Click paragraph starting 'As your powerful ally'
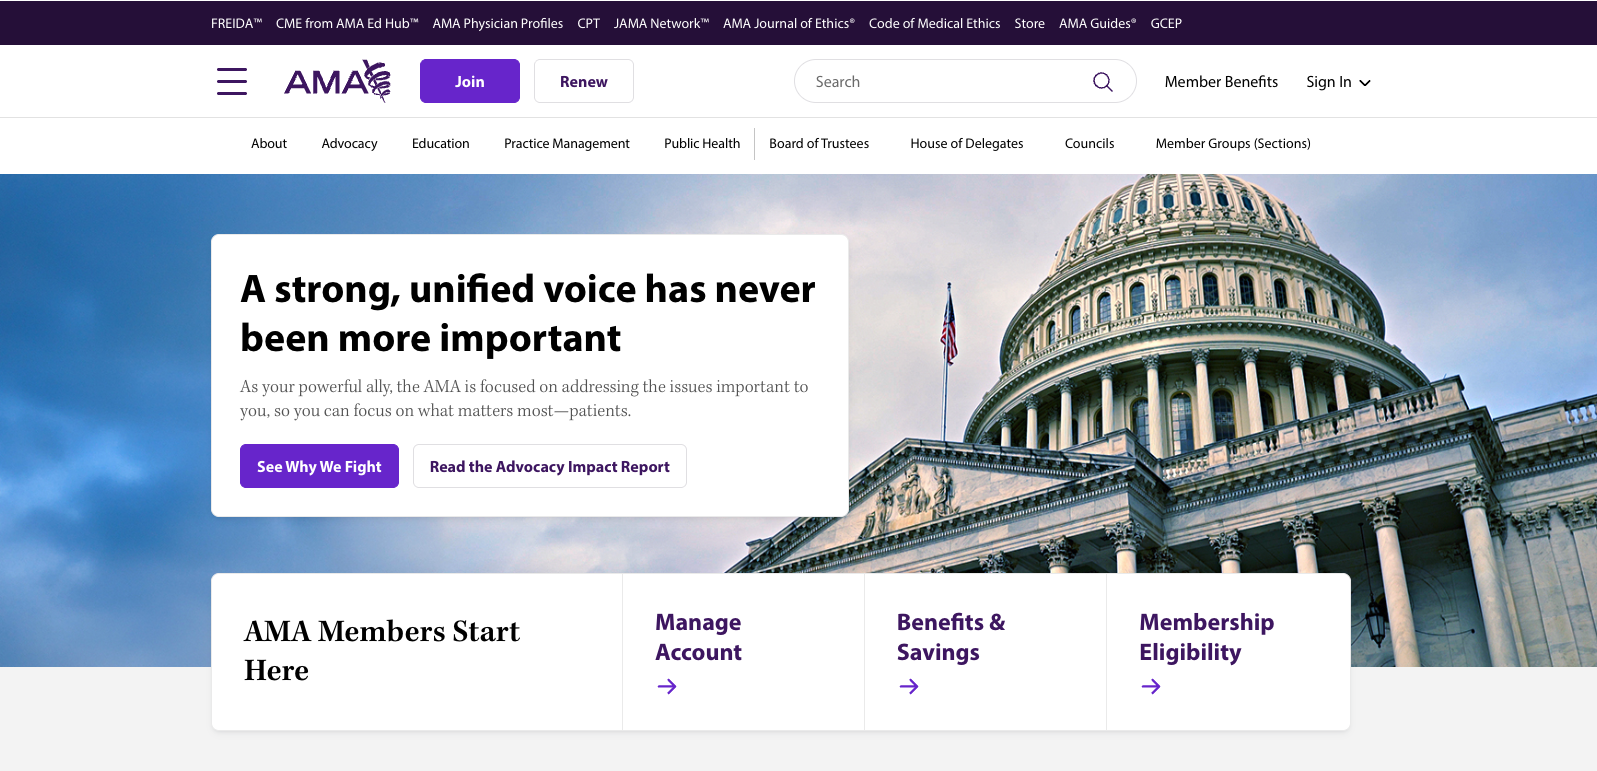This screenshot has width=1597, height=771. pyautogui.click(x=524, y=398)
